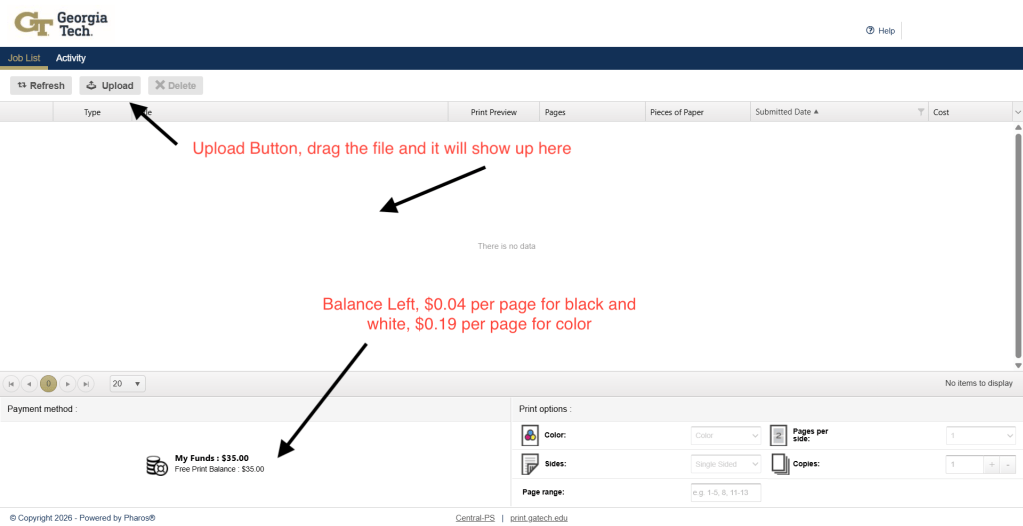
Task: Click the My Funds coins icon
Action: coord(157,465)
